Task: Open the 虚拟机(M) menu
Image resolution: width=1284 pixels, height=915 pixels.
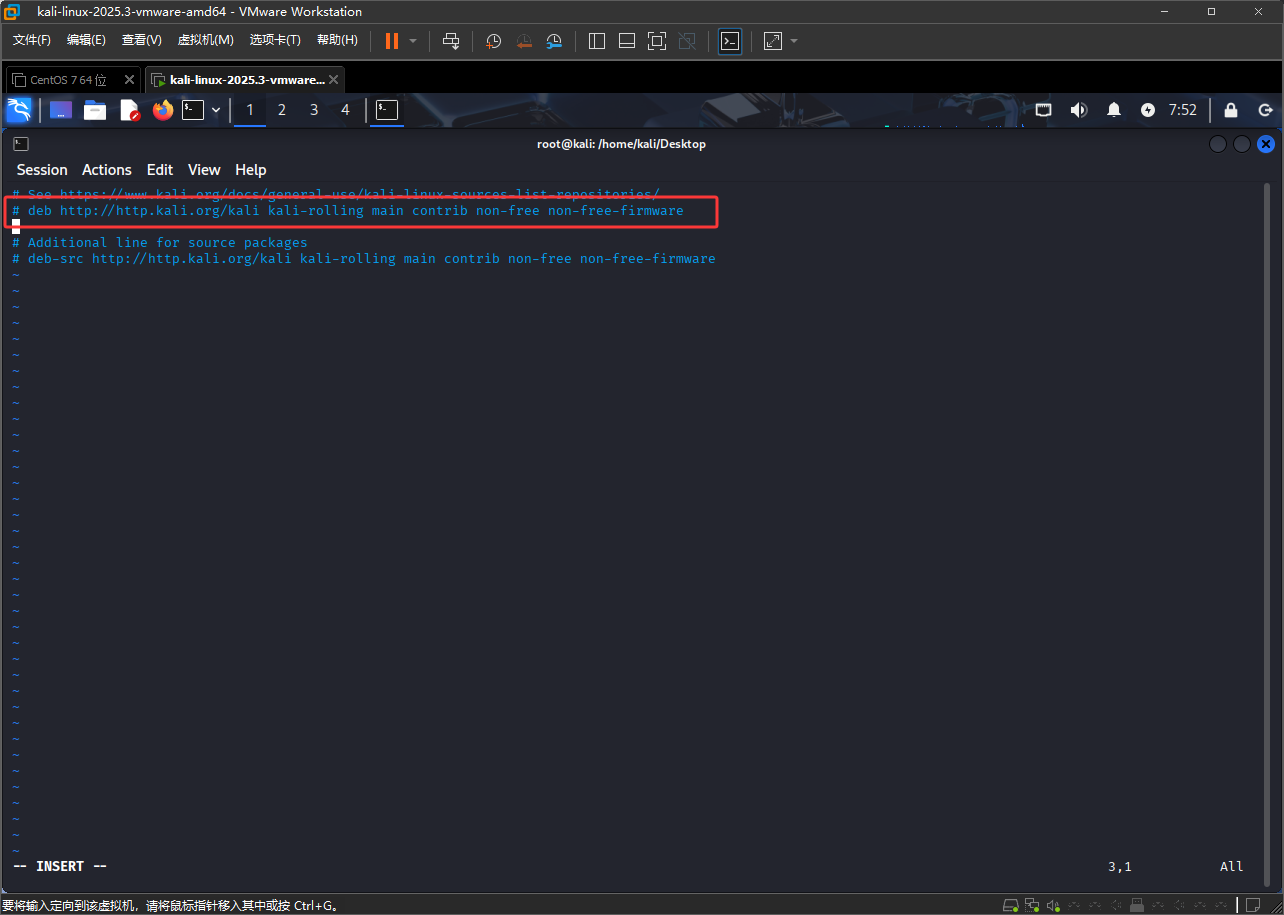Action: point(205,40)
